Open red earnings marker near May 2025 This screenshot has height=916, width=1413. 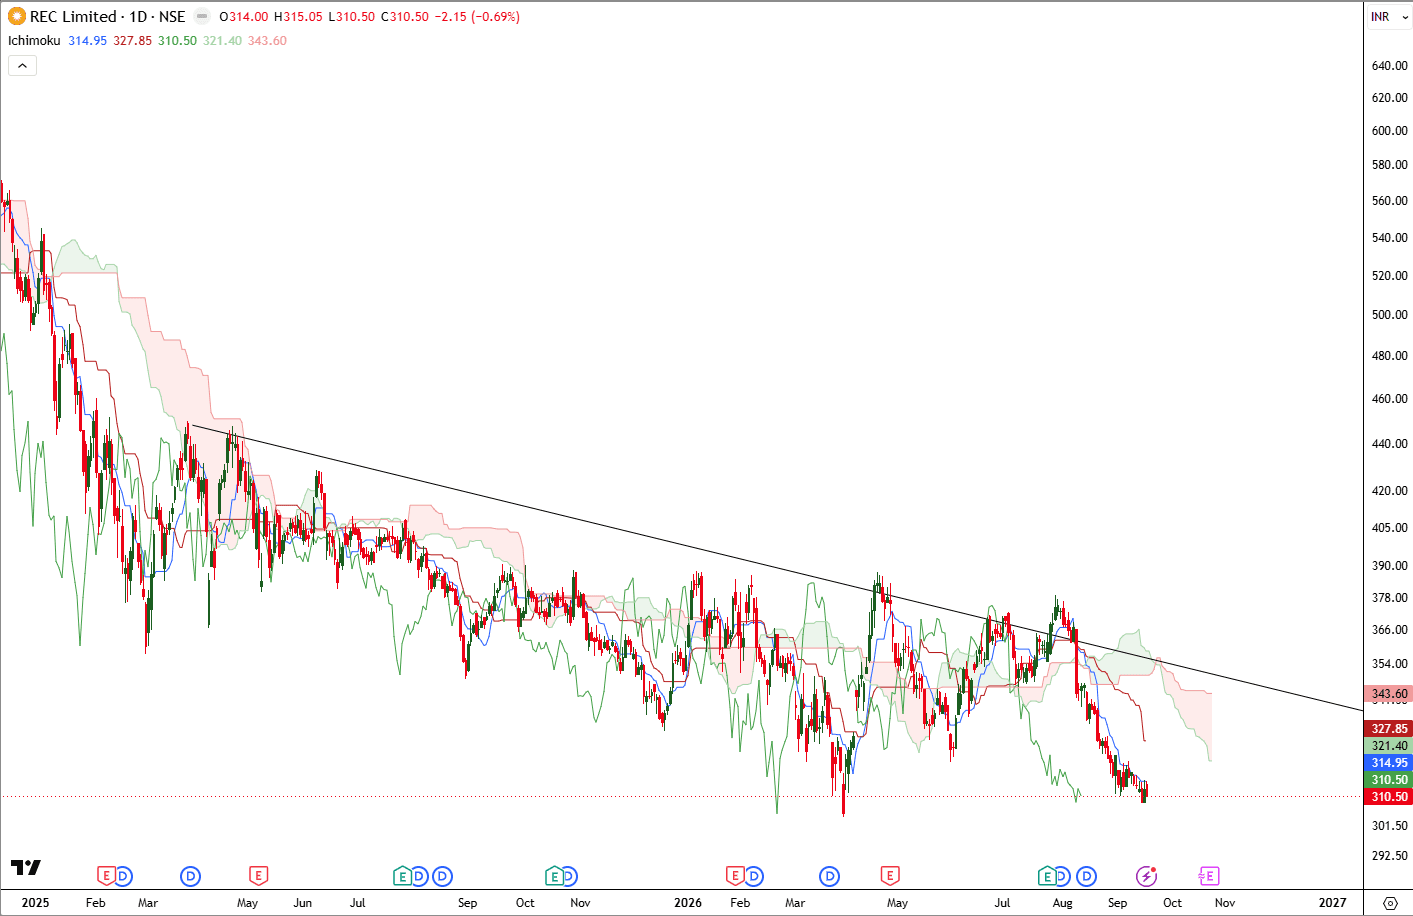coord(258,876)
